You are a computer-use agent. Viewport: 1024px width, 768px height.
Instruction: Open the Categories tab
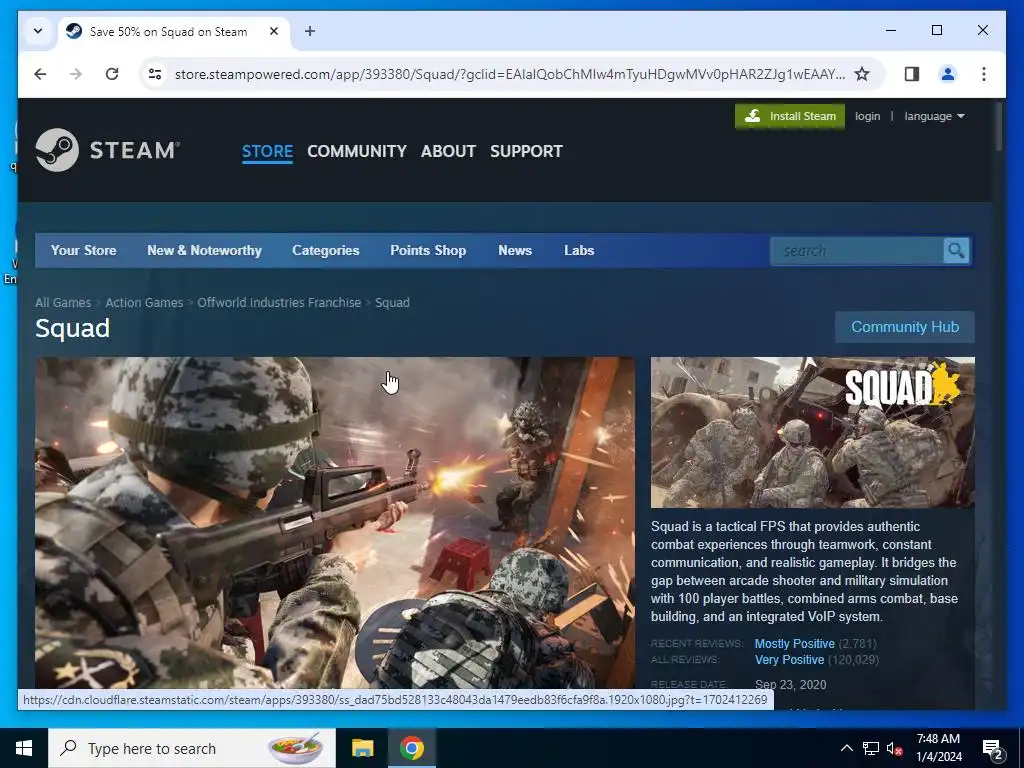tap(325, 251)
